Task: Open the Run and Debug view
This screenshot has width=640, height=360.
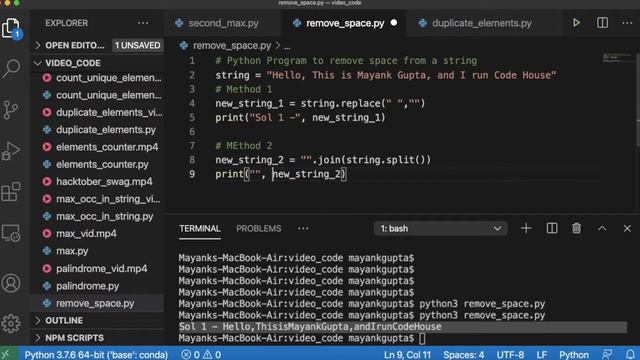Action: 11,151
